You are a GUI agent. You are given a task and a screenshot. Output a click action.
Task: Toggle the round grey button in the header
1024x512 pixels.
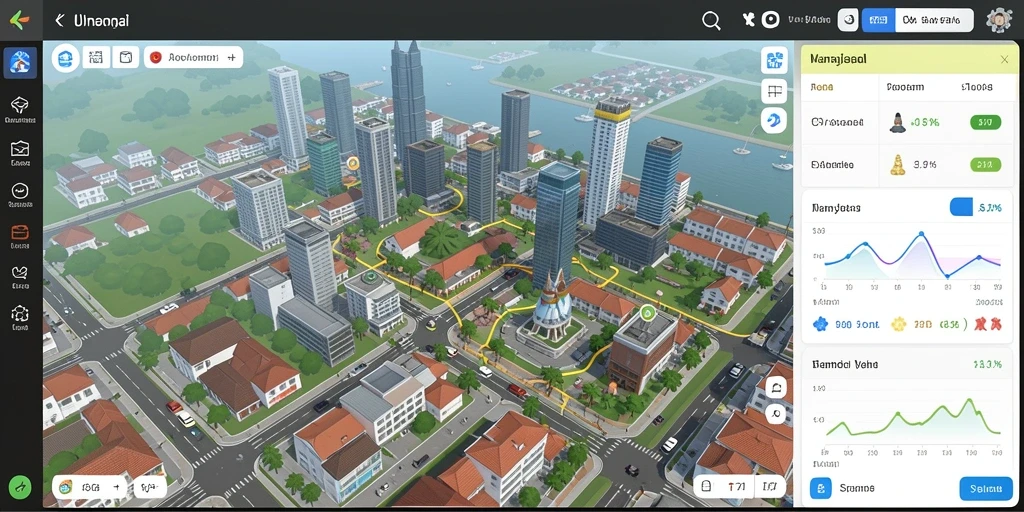pos(848,20)
